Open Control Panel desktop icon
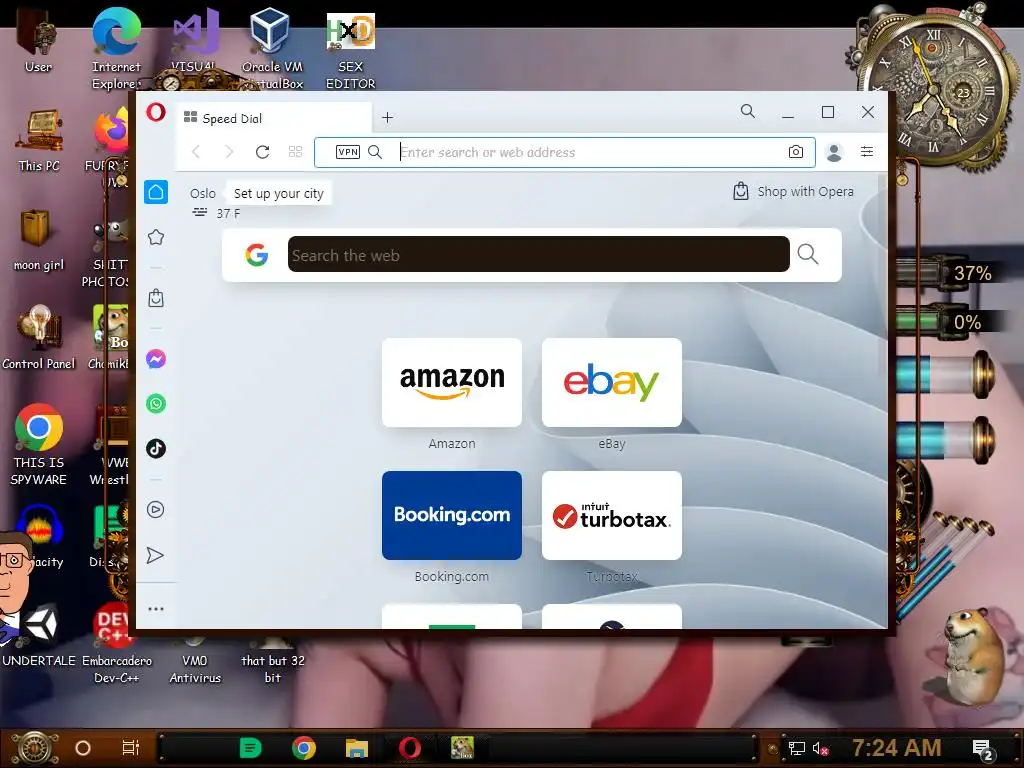The height and width of the screenshot is (768, 1024). point(39,338)
